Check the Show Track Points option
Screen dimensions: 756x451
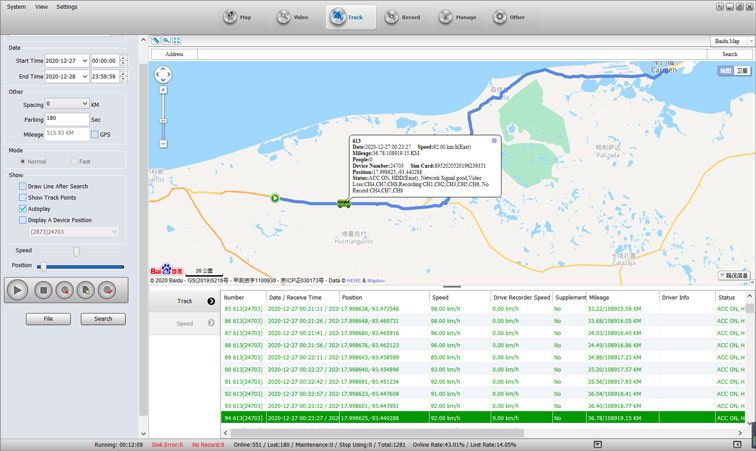(23, 197)
